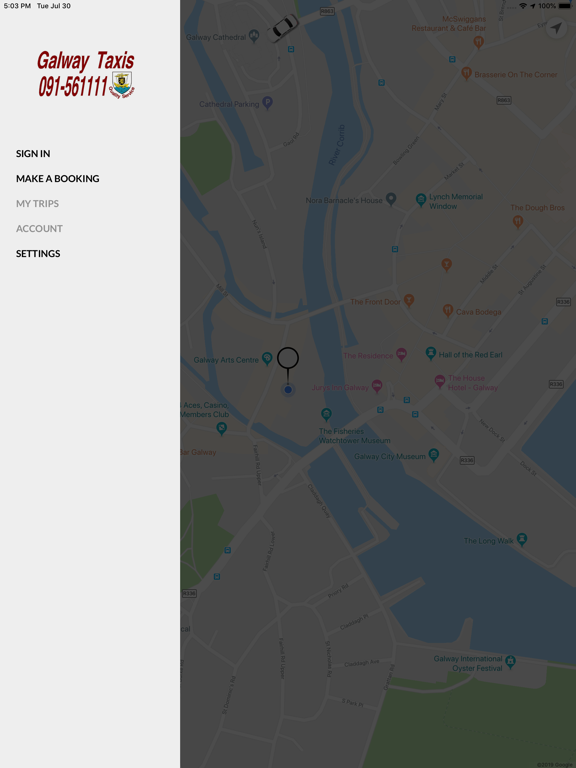Tap the Galway Taxis logo
The height and width of the screenshot is (768, 576).
pos(86,74)
